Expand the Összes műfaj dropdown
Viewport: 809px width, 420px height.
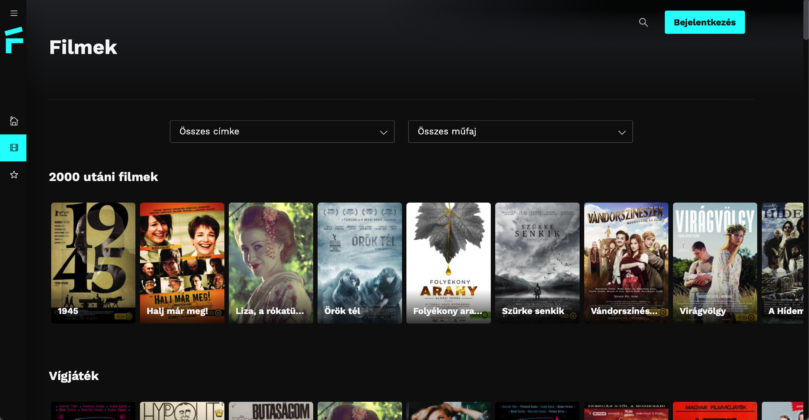519,132
